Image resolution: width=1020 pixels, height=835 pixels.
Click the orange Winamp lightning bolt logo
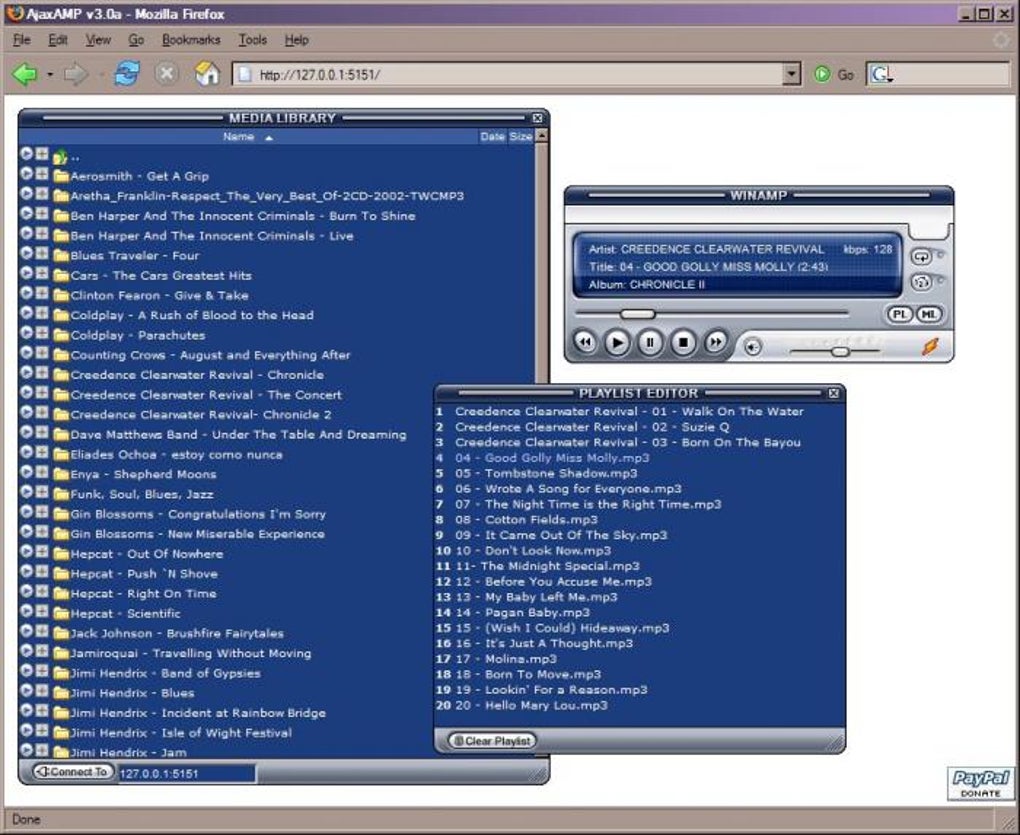[x=930, y=346]
